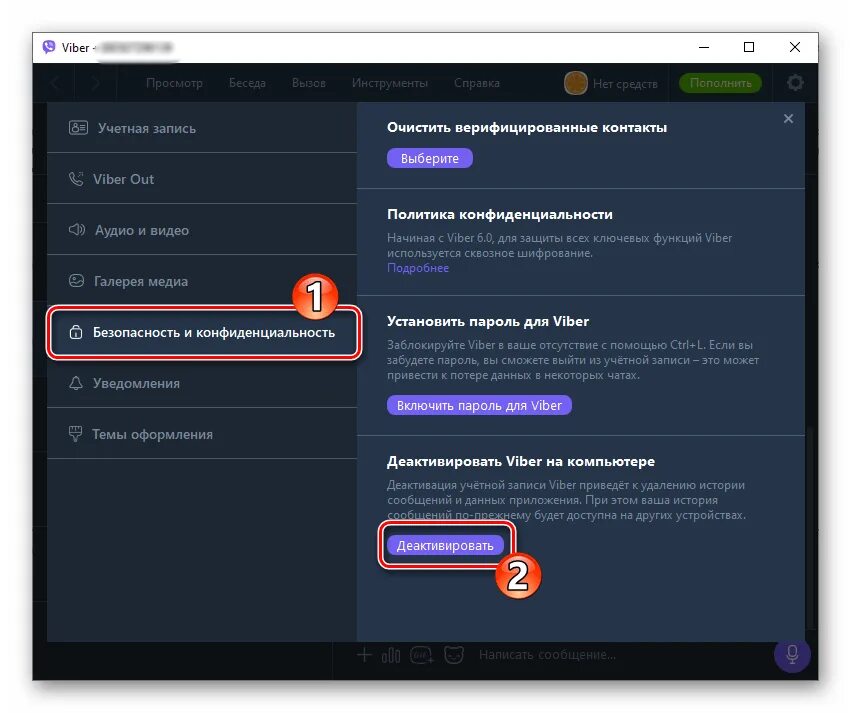The width and height of the screenshot is (851, 713).
Task: Click the sticker bear icon
Action: tap(454, 655)
